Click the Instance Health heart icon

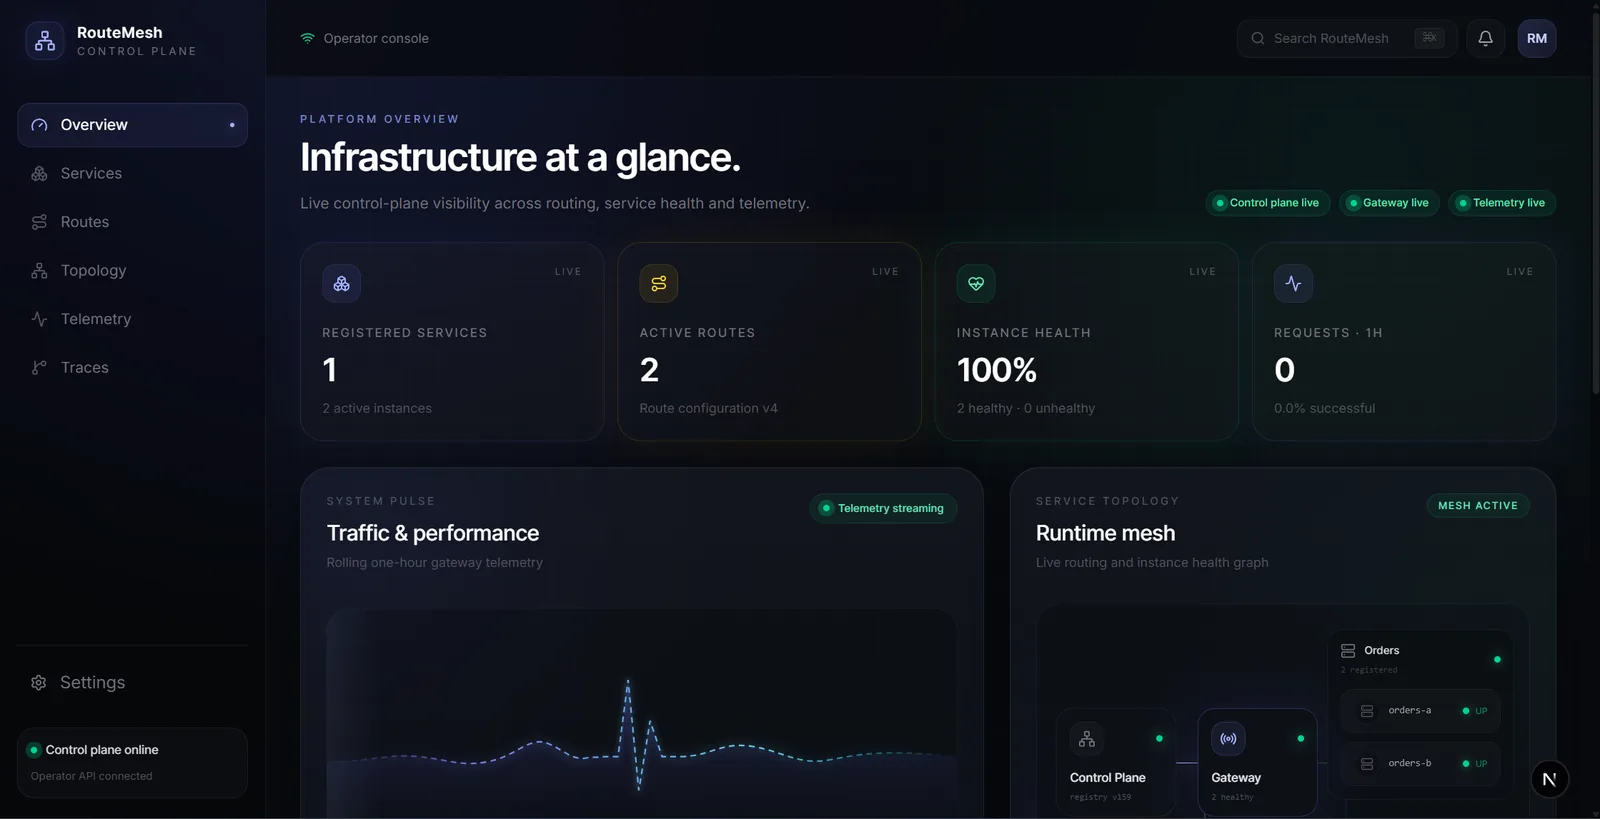point(976,284)
